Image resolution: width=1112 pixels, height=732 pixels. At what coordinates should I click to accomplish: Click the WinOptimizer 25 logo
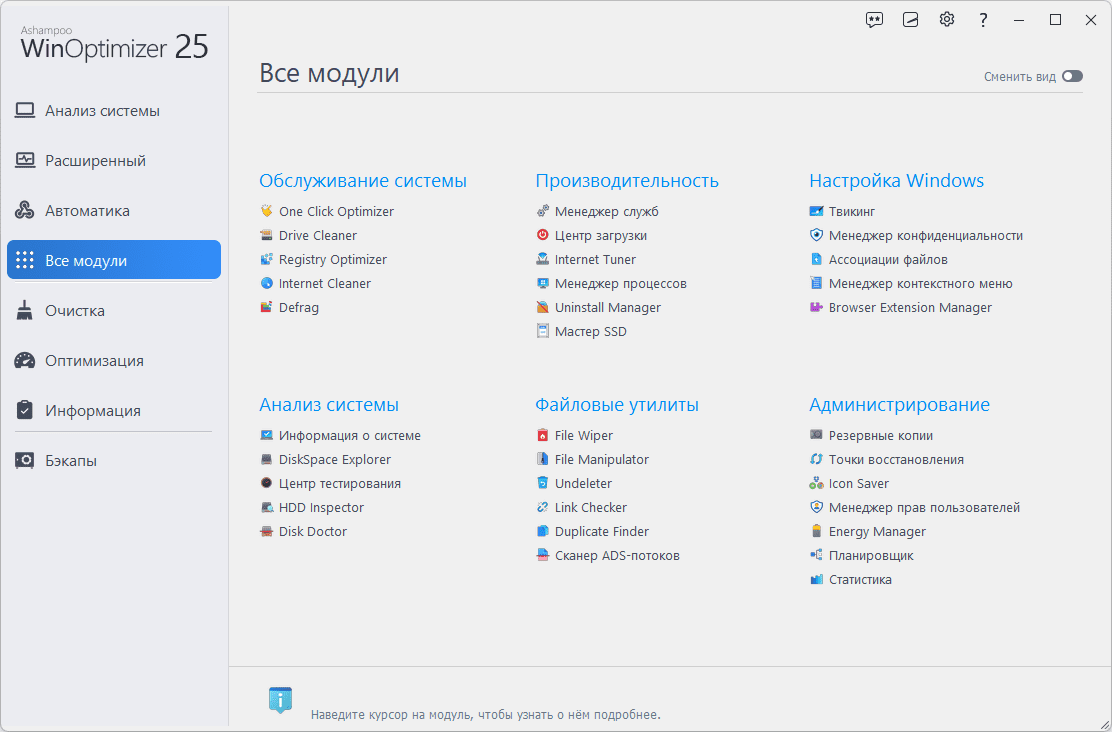click(x=114, y=44)
